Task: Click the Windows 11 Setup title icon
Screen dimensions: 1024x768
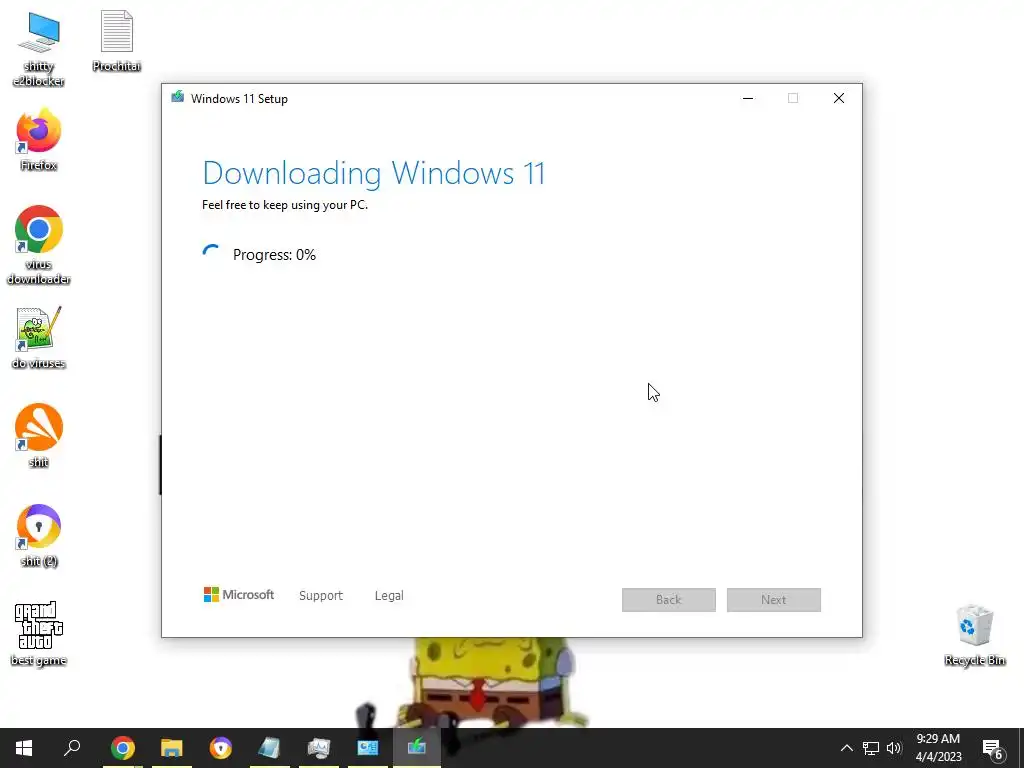Action: coord(178,98)
